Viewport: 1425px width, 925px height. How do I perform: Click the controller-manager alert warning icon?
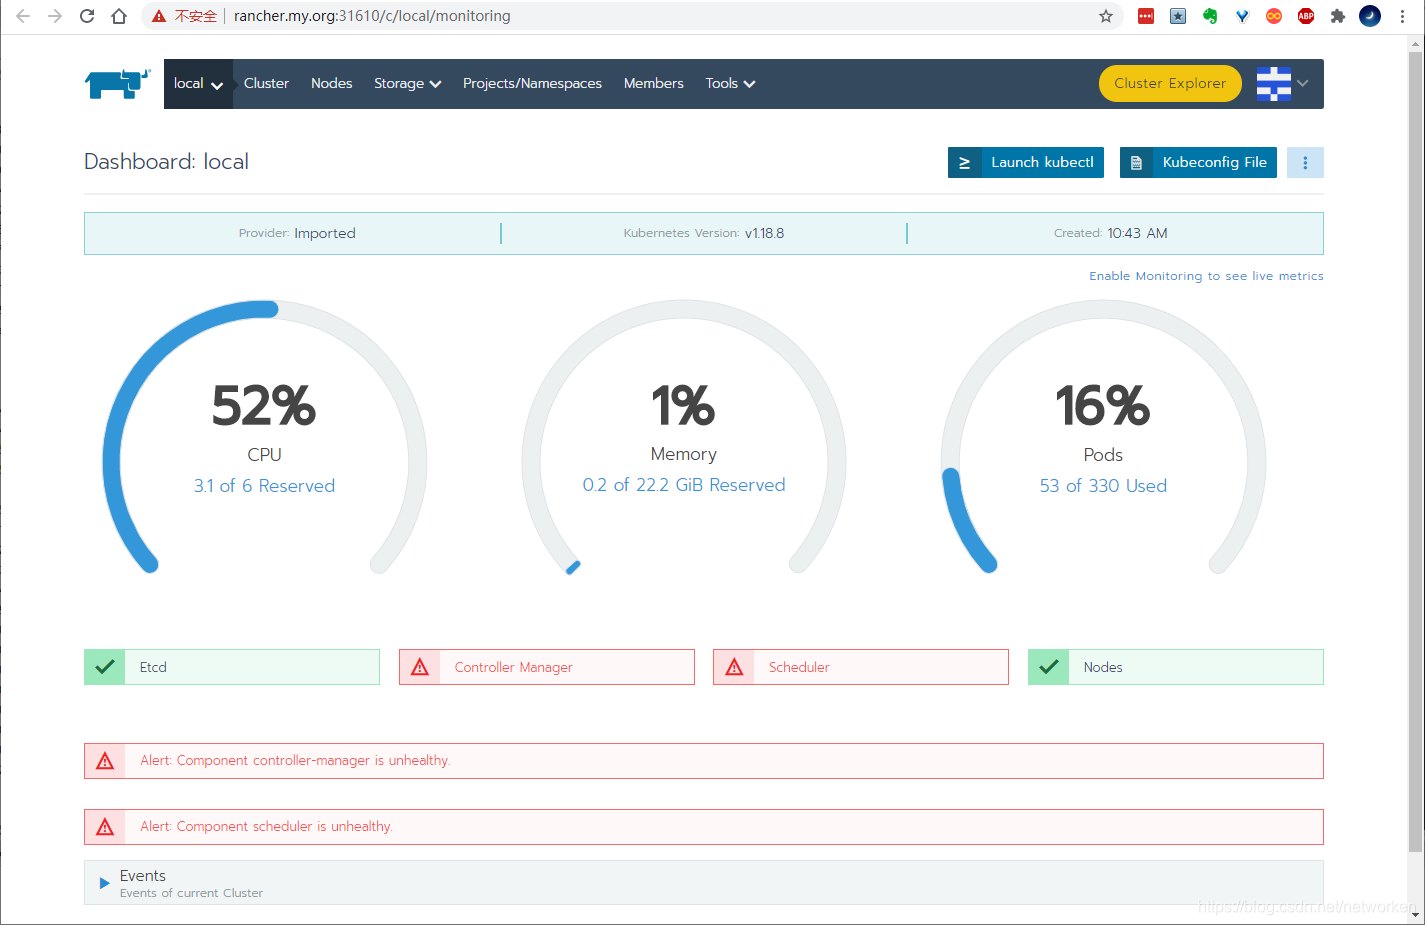click(x=105, y=761)
